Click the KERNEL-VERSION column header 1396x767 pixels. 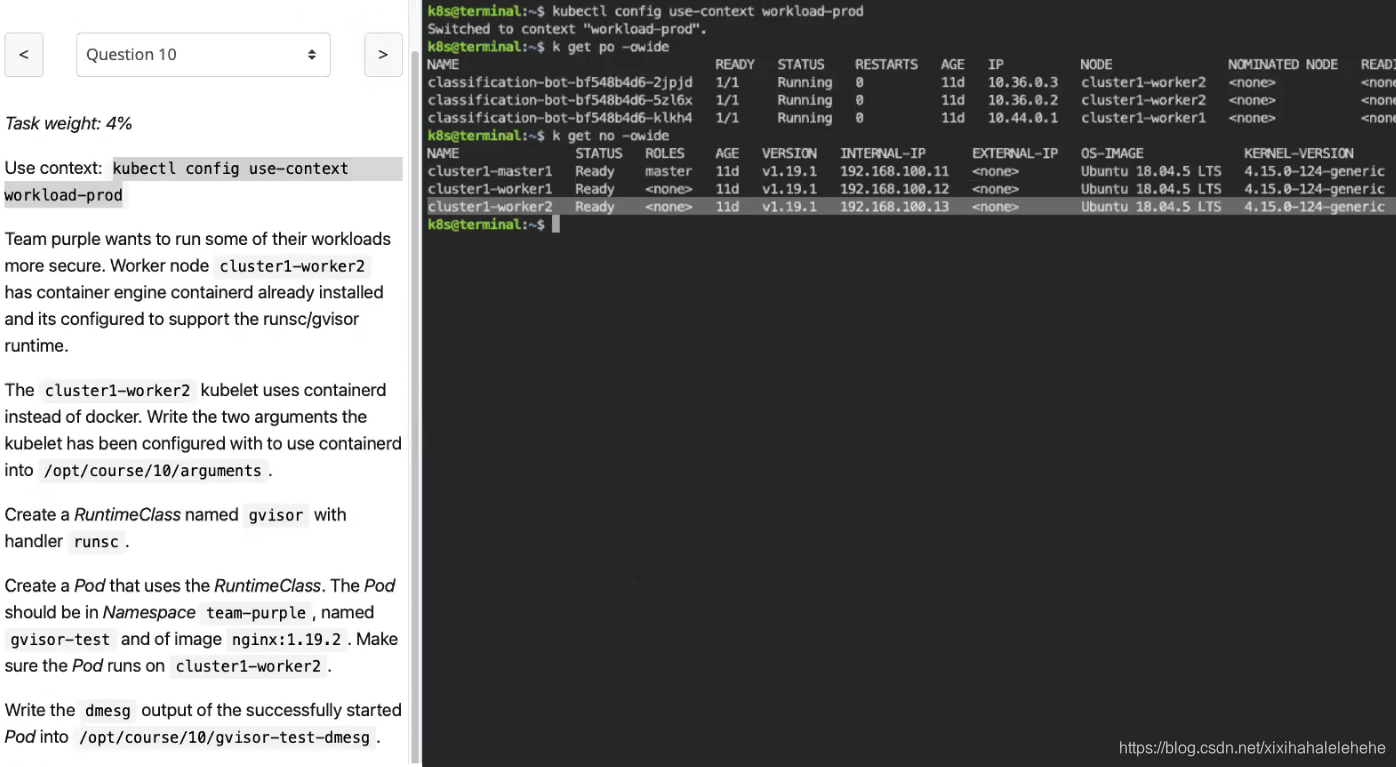click(x=1298, y=153)
